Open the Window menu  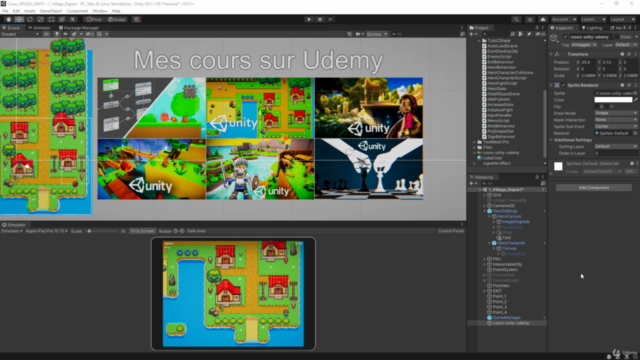(x=100, y=11)
